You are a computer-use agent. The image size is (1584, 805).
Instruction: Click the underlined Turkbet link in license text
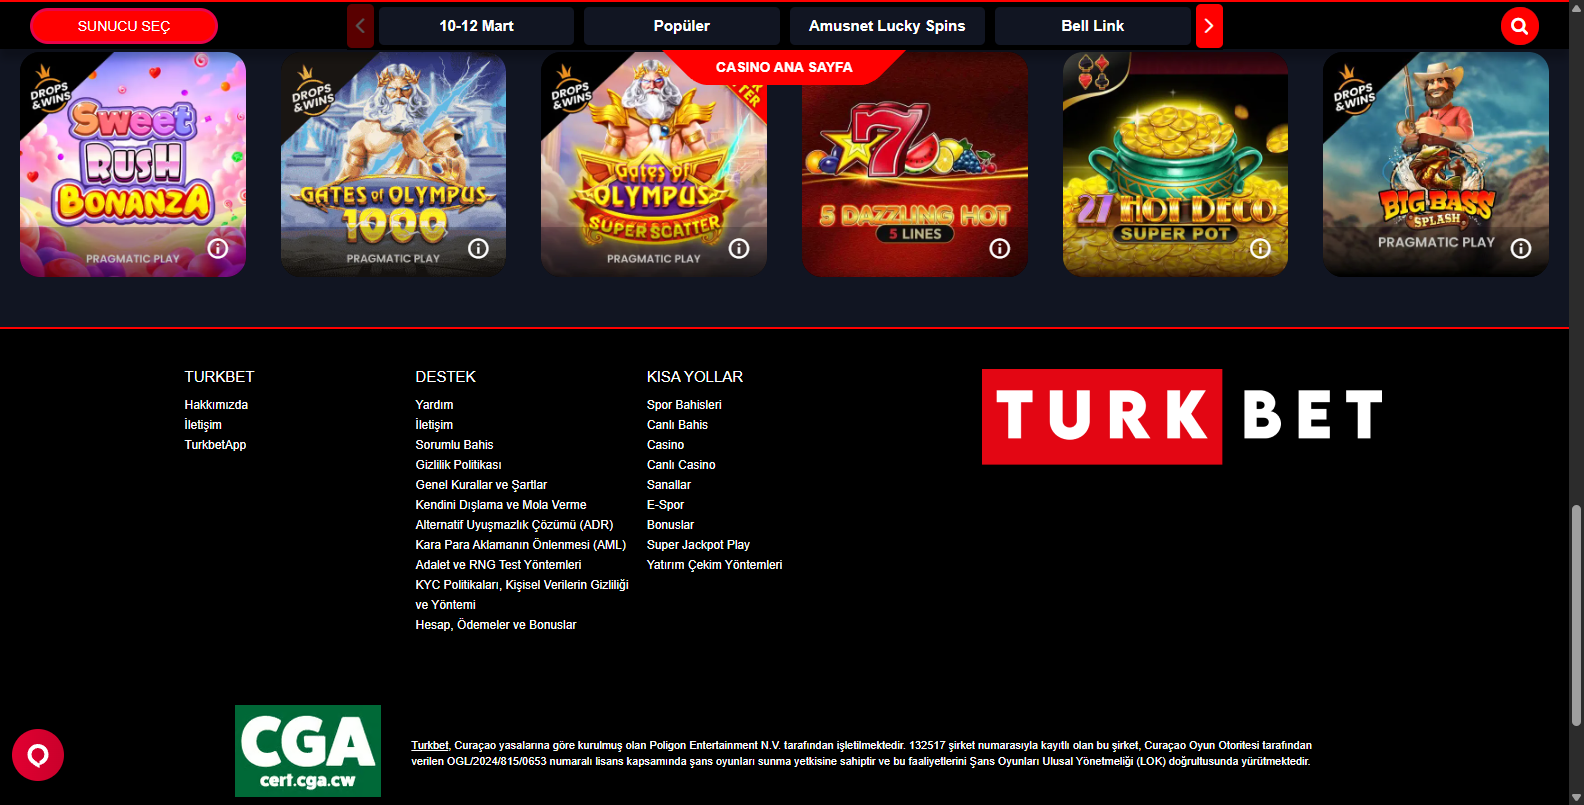click(430, 745)
